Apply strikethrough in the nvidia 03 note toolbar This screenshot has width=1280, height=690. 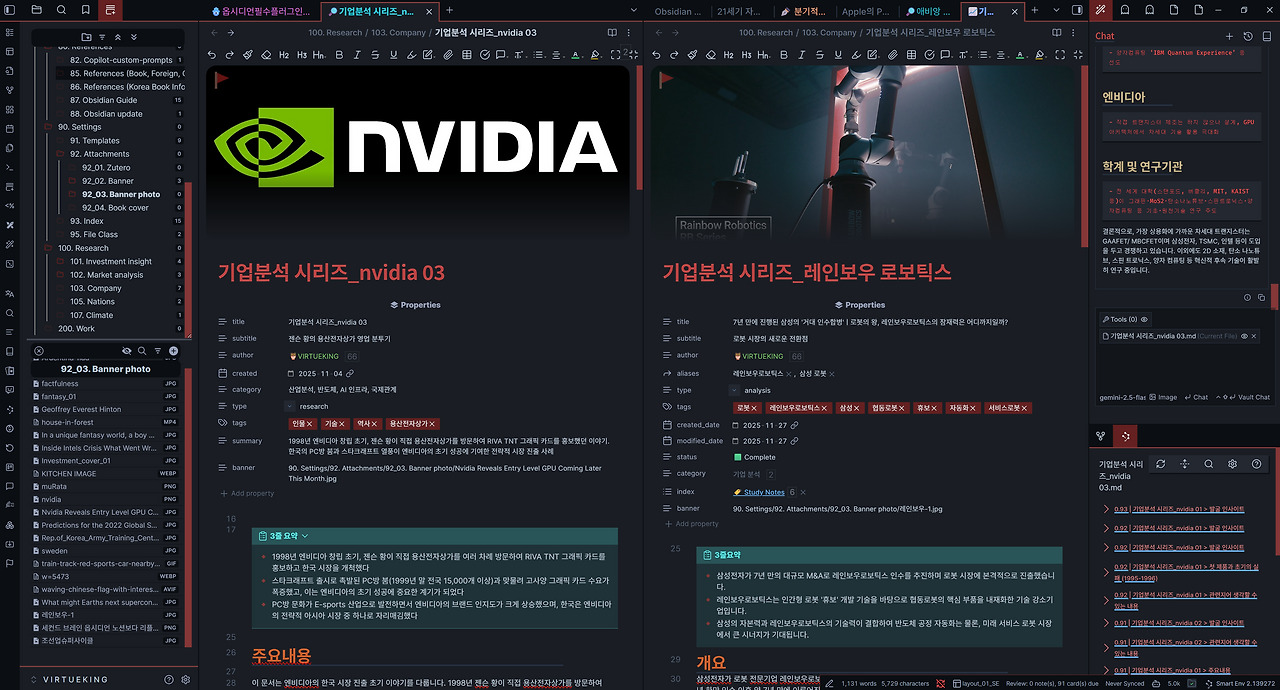[x=375, y=54]
